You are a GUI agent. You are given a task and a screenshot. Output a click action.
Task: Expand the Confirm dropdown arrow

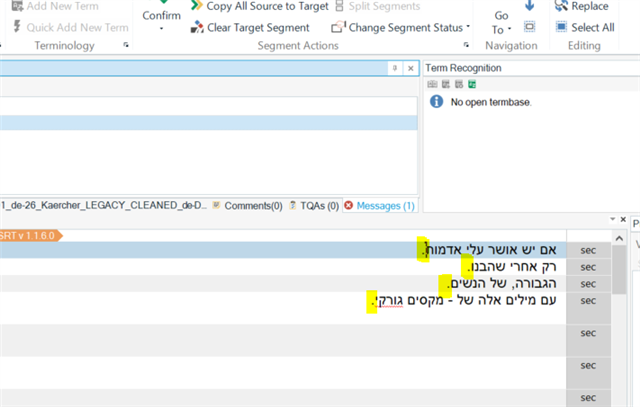[161, 29]
